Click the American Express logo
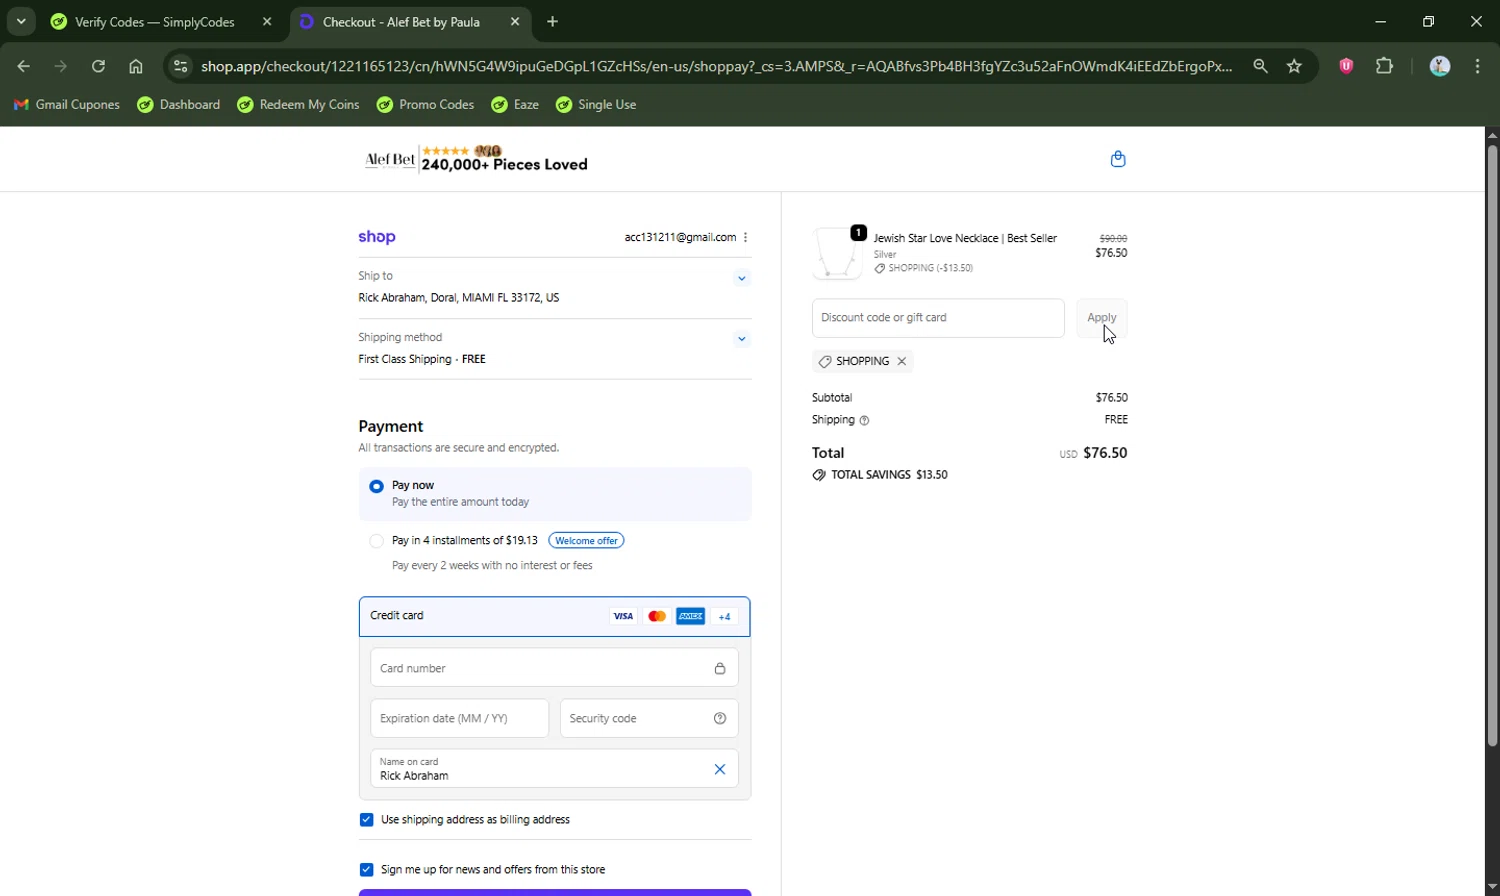This screenshot has width=1500, height=896. click(x=691, y=616)
